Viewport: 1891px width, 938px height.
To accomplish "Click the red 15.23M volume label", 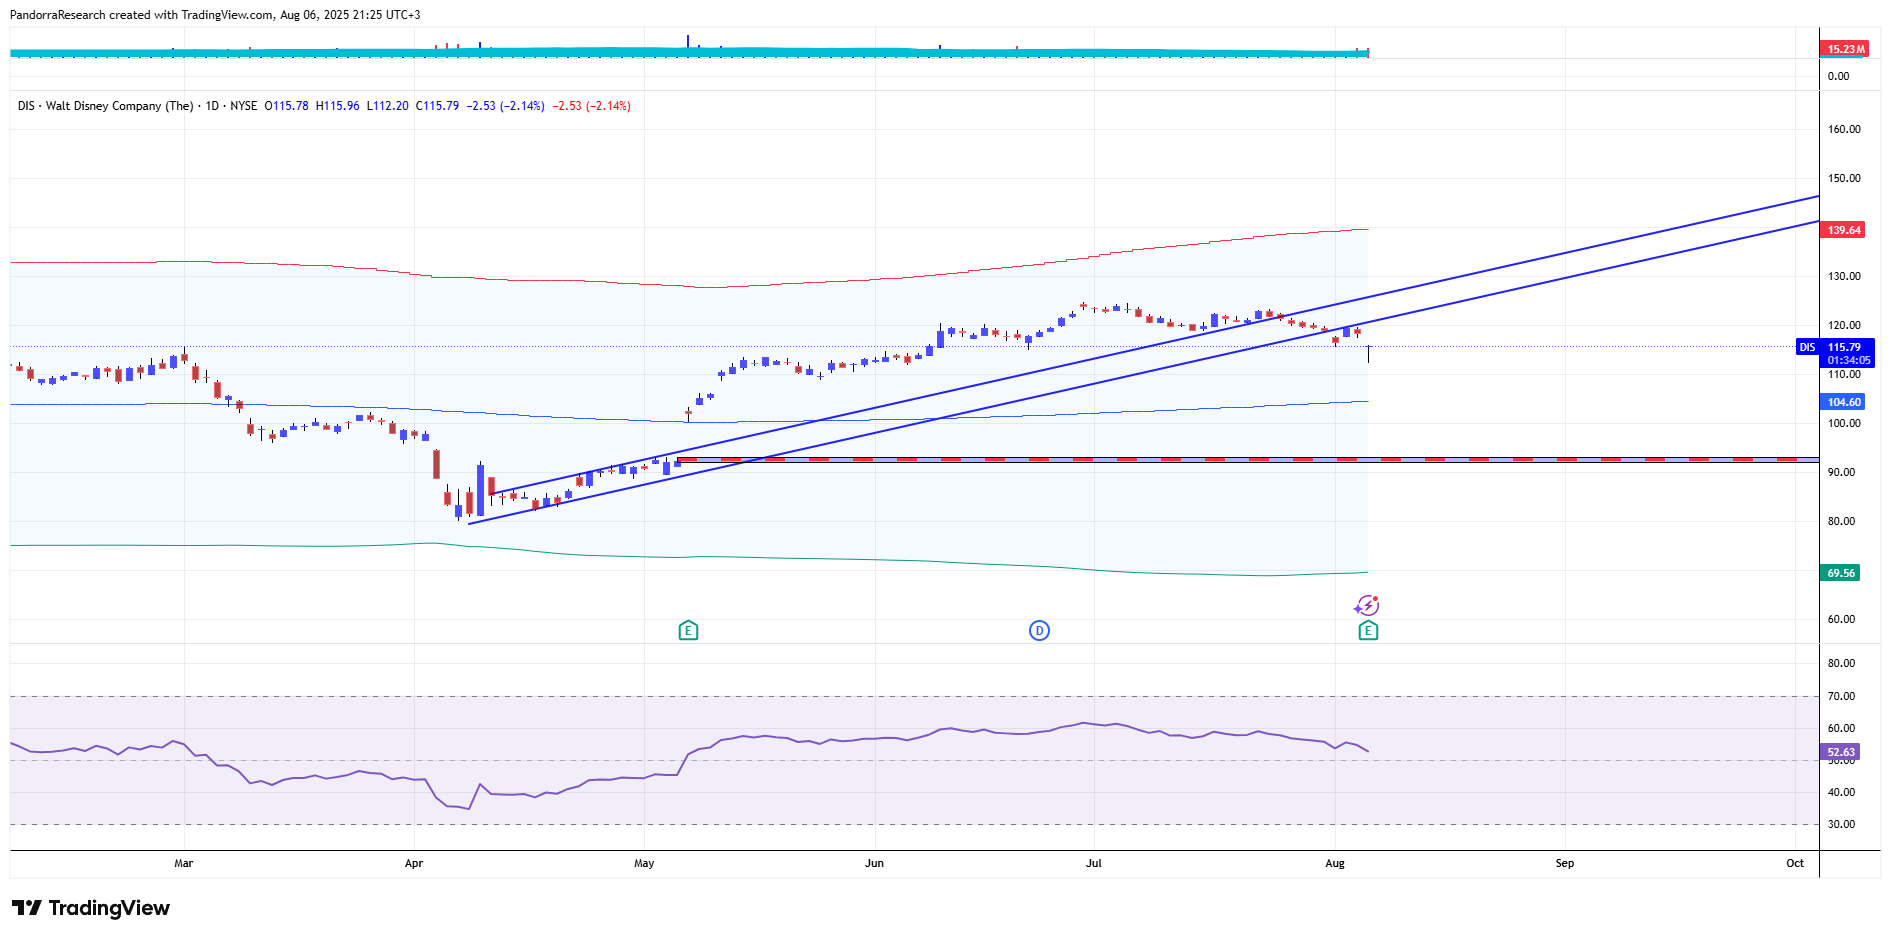I will tap(1845, 49).
